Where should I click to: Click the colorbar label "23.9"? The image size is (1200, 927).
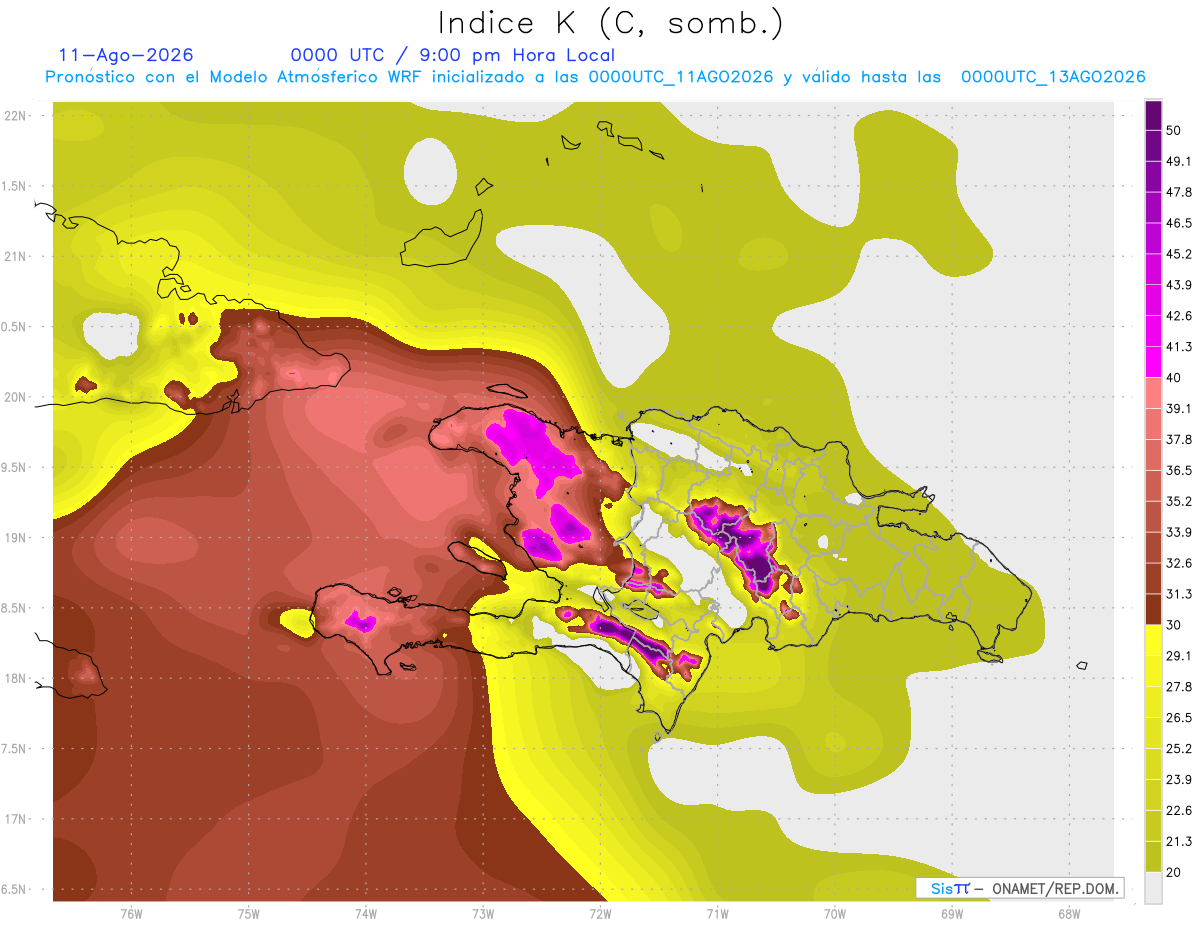coord(1178,780)
